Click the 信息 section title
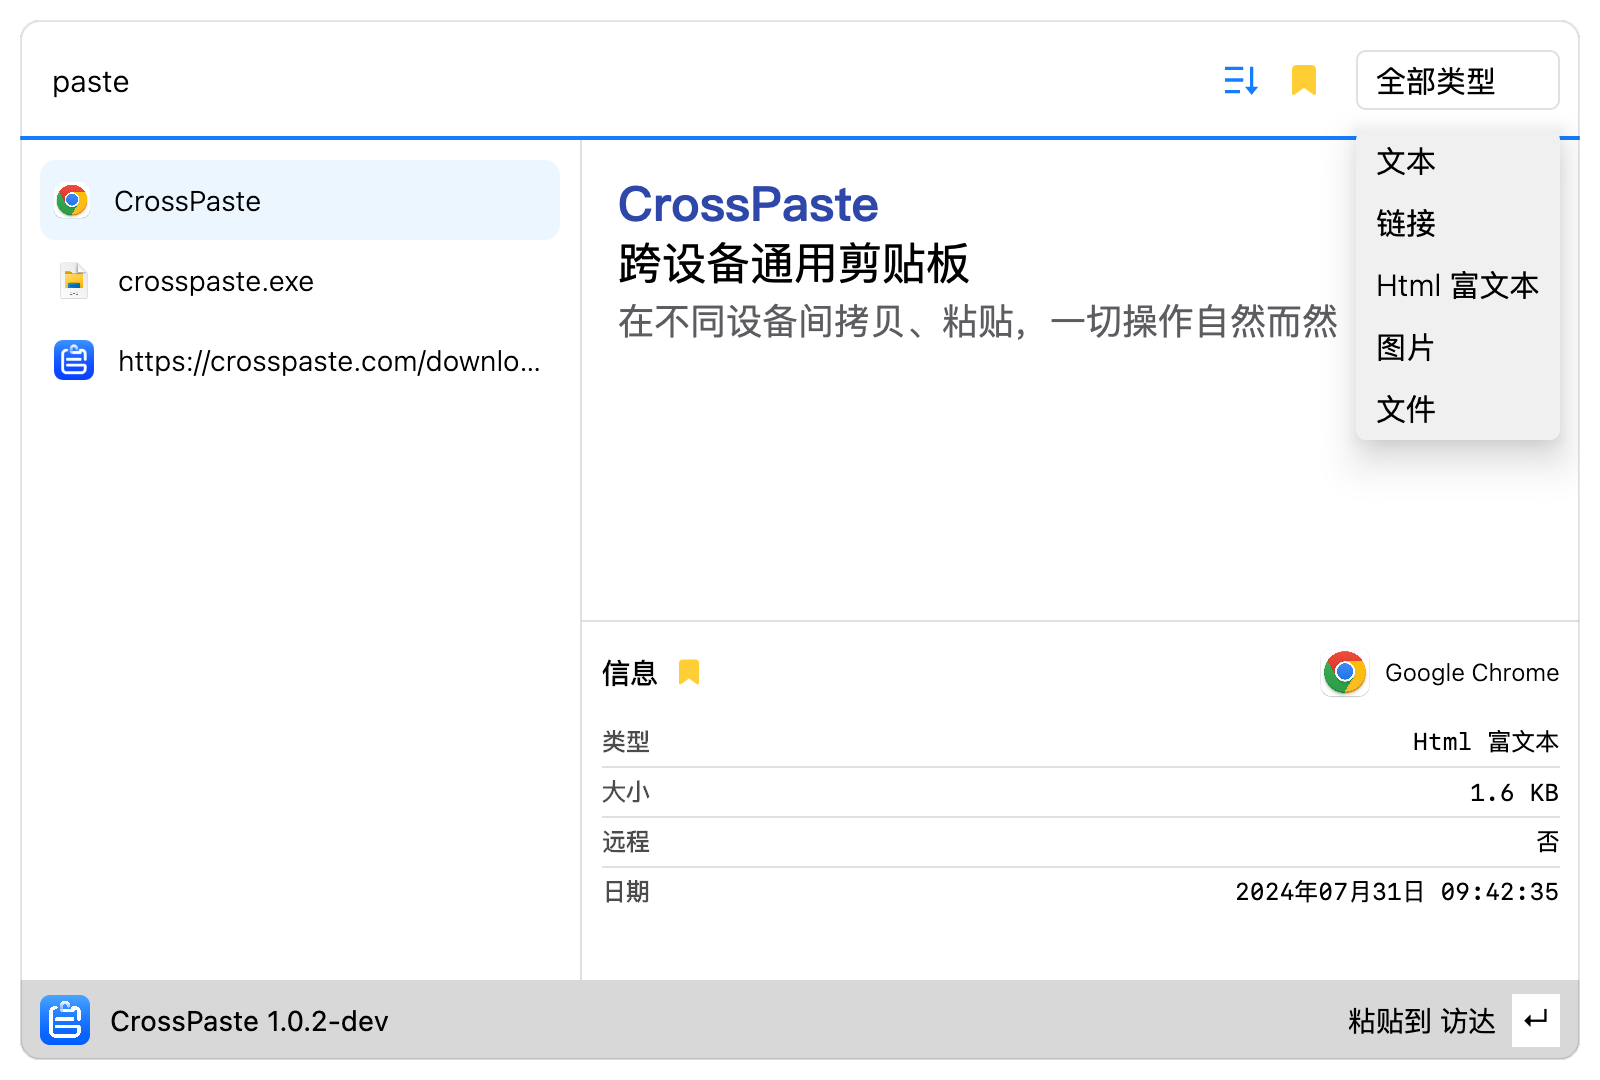The height and width of the screenshot is (1080, 1600). pyautogui.click(x=630, y=673)
